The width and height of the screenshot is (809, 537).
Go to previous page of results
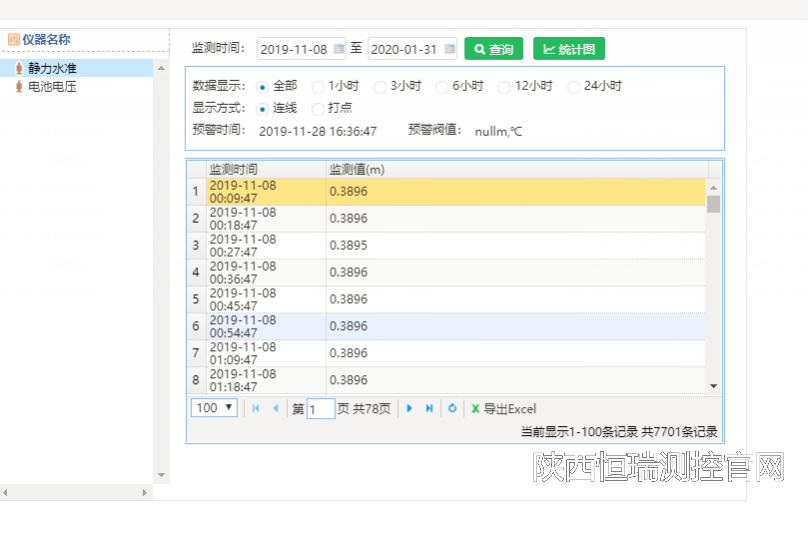click(x=276, y=408)
